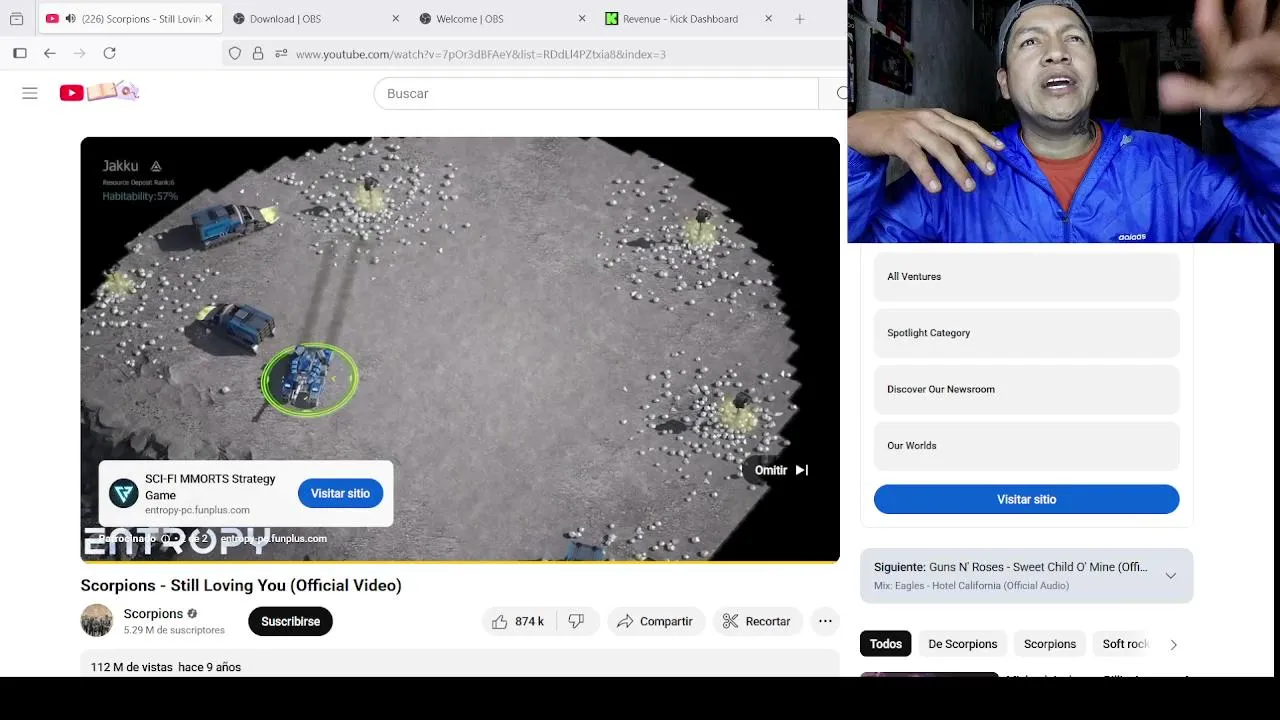Viewport: 1280px width, 720px height.
Task: Go to YouTube home via logo
Action: (x=98, y=92)
